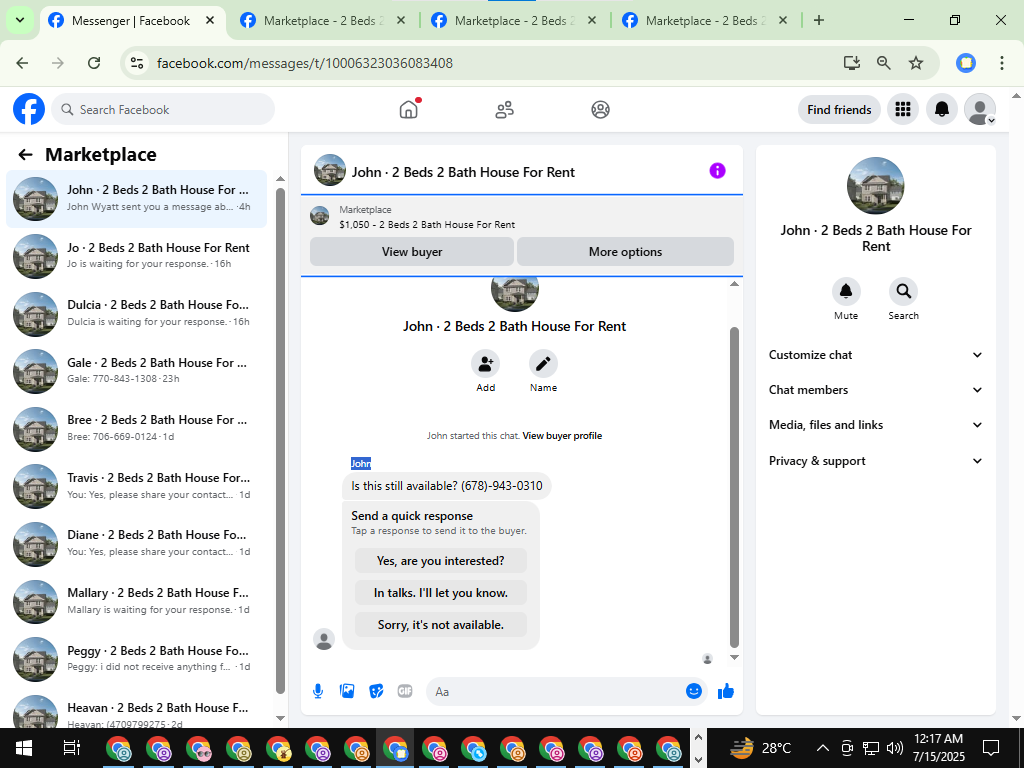Image resolution: width=1024 pixels, height=768 pixels.
Task: Open emoji picker in message box
Action: coord(694,692)
